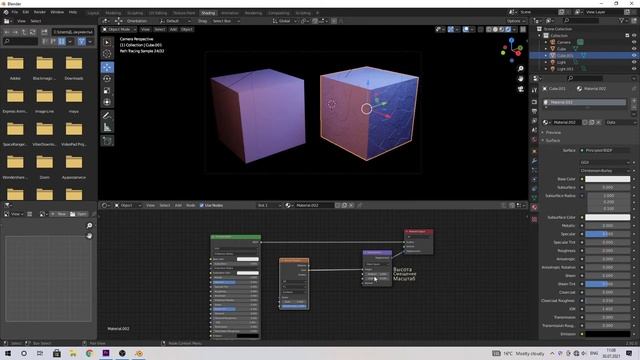Click file browser refresh icon
The width and height of the screenshot is (640, 360).
(33, 32)
